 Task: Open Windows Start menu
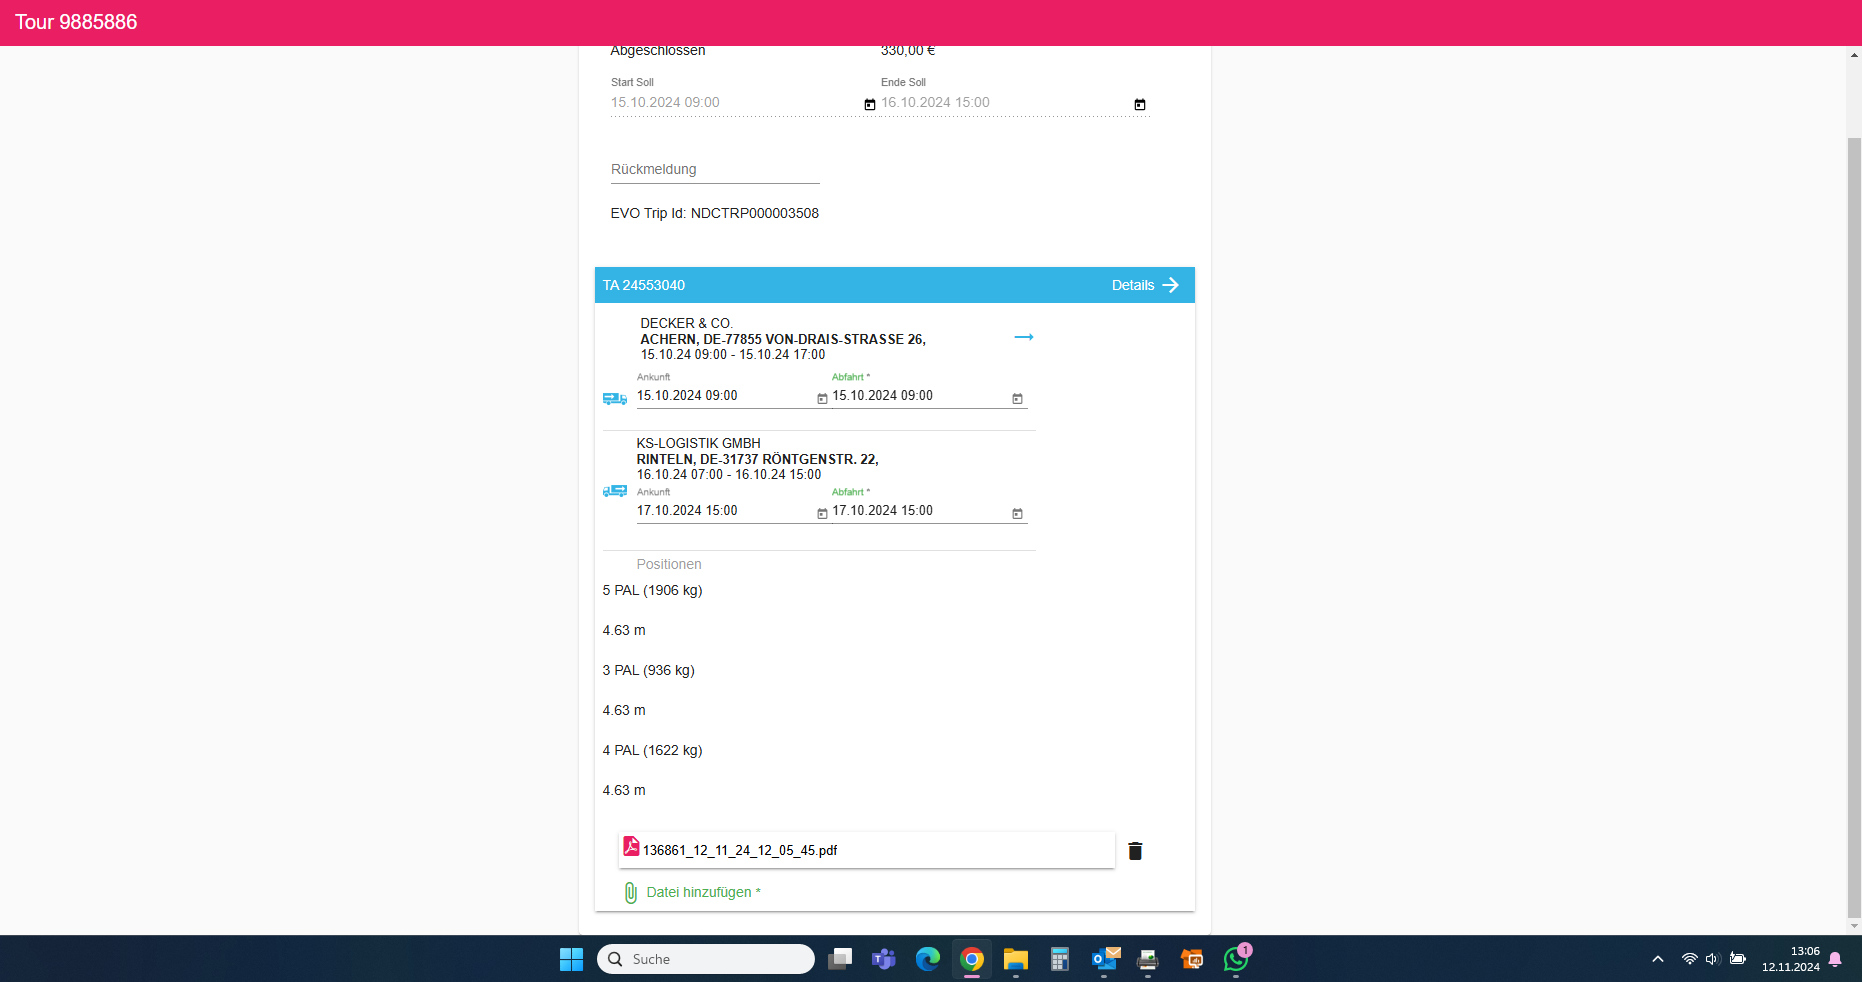571,959
